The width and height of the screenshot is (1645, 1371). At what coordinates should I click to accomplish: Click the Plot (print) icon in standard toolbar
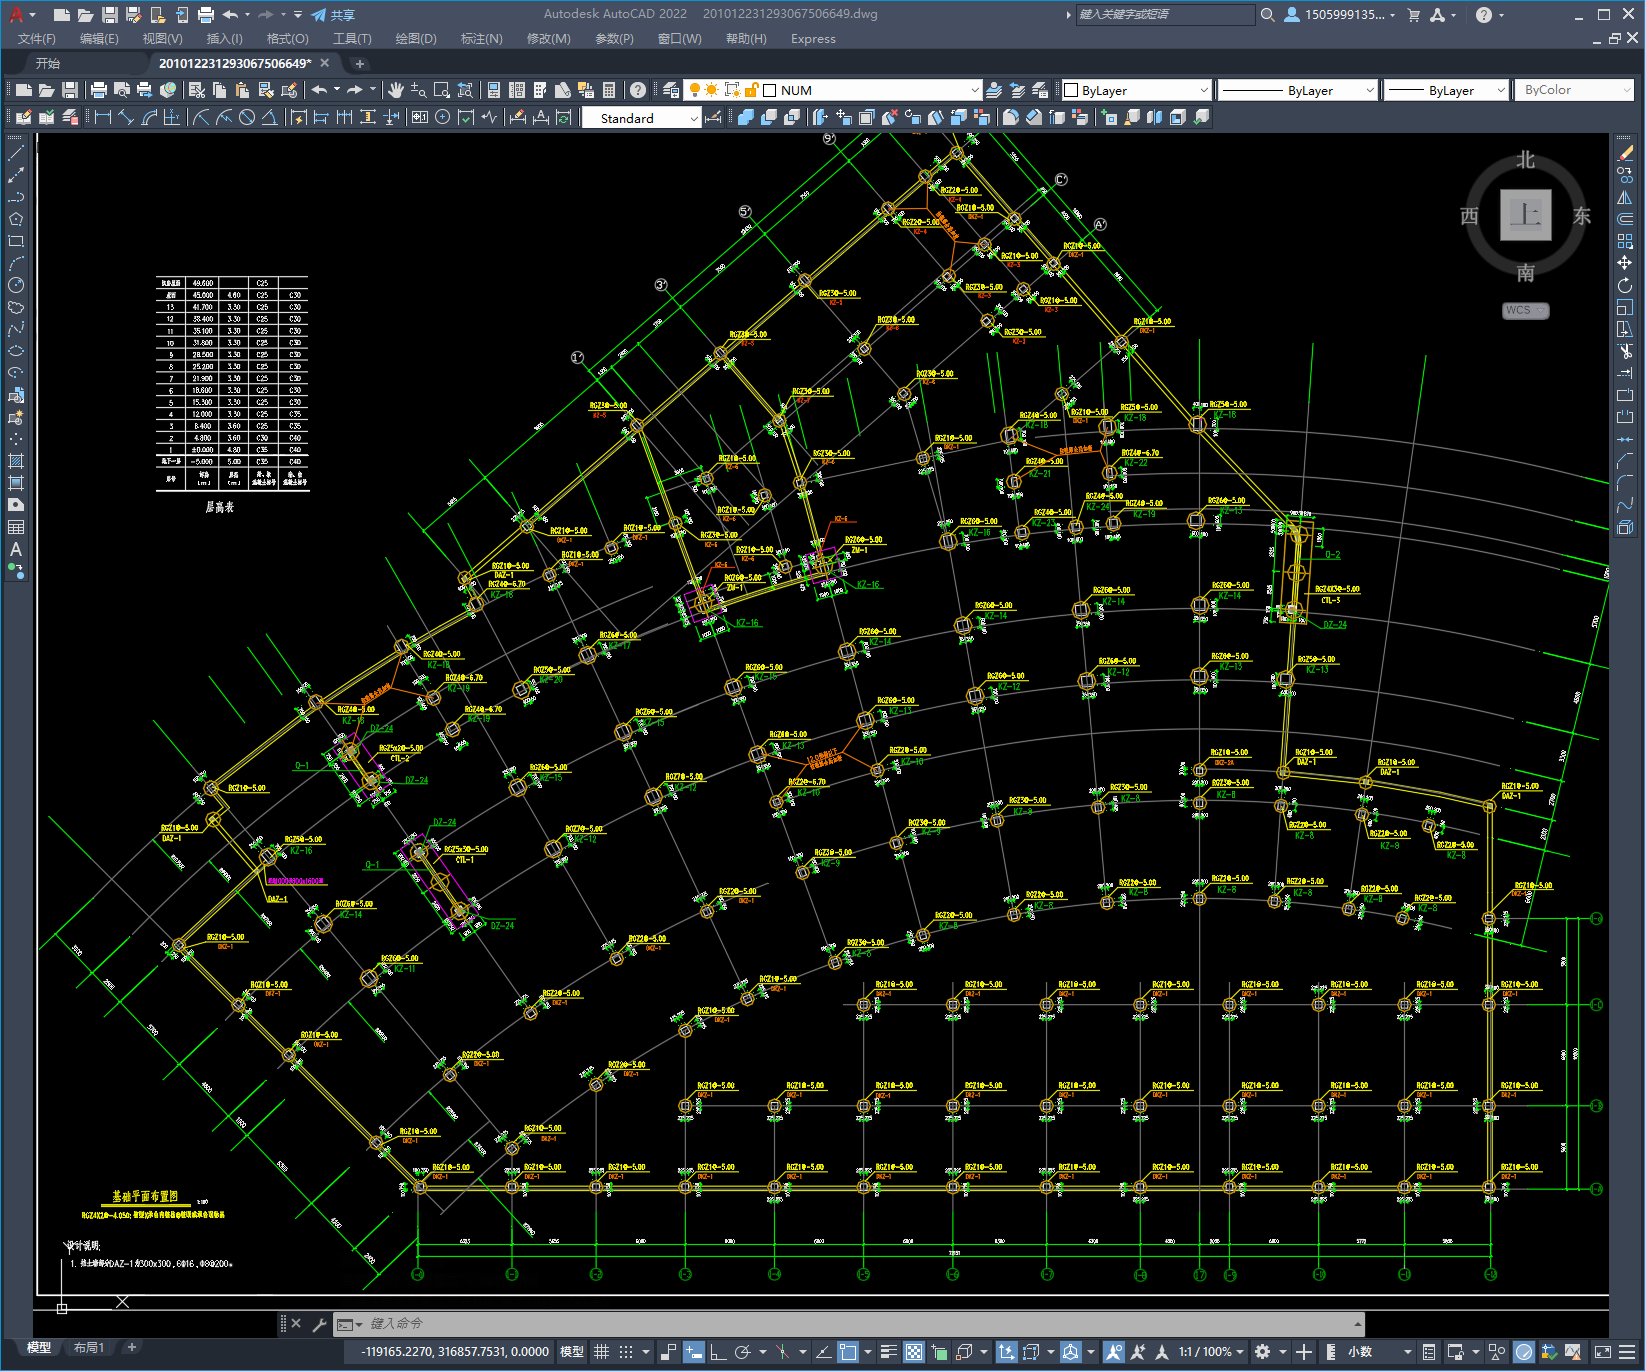(x=99, y=90)
